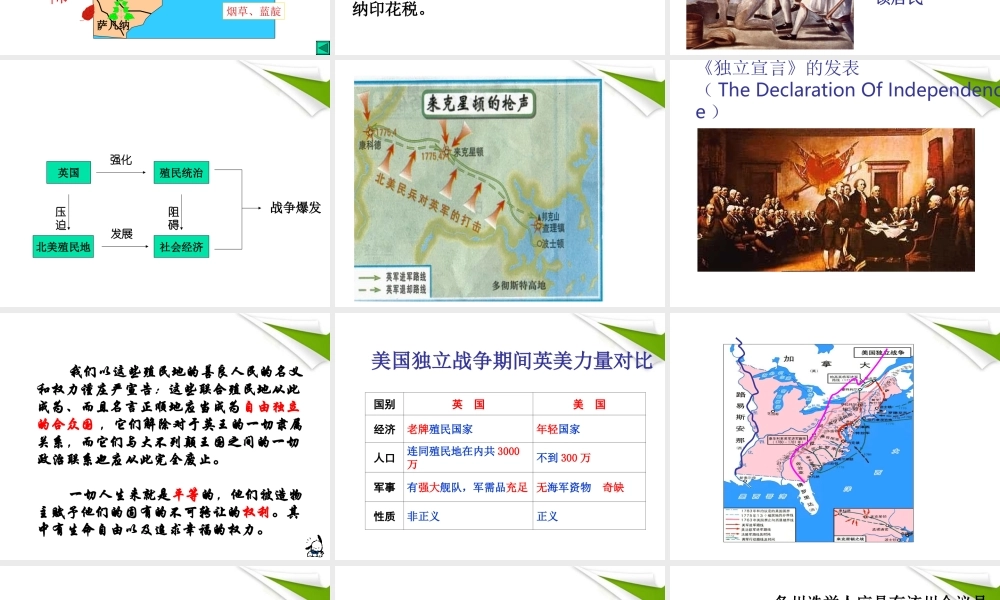Click the 强化 label above the arrow
The height and width of the screenshot is (600, 1000).
pos(121,160)
